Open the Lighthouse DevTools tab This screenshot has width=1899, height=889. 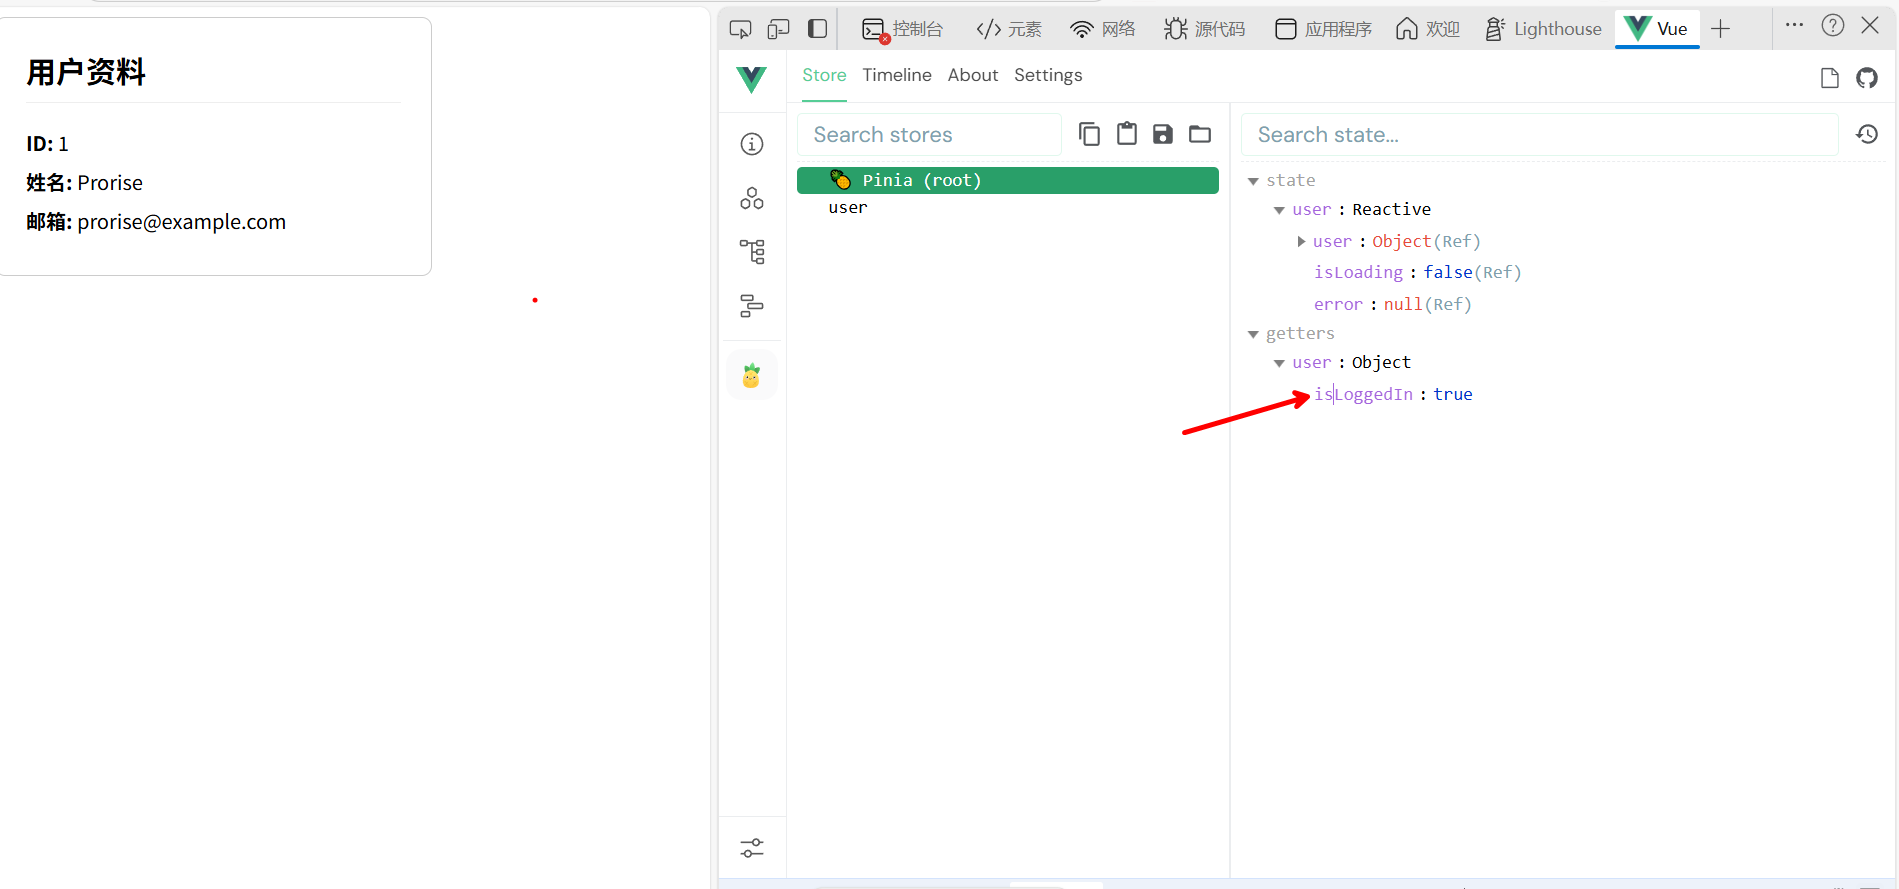coord(1543,29)
